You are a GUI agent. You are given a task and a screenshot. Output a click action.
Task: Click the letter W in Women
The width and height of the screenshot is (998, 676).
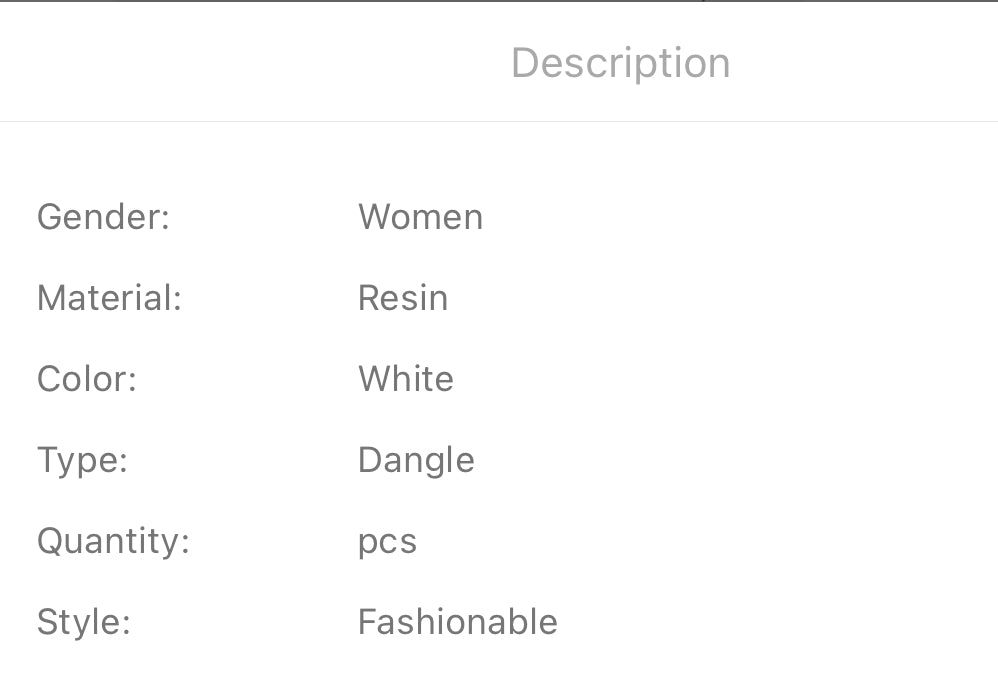tap(375, 217)
